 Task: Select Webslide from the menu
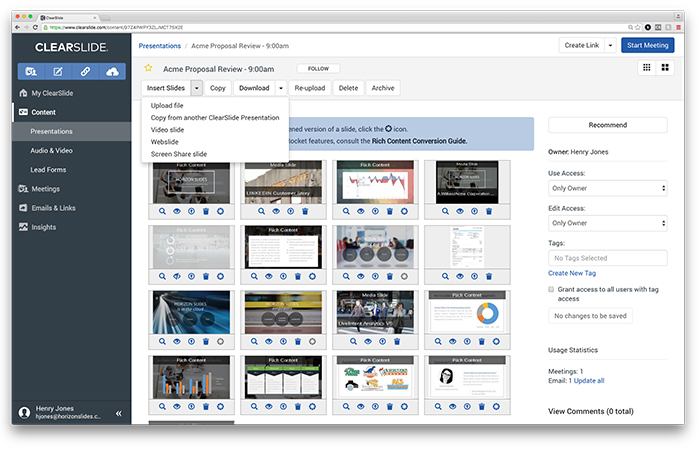(x=164, y=142)
